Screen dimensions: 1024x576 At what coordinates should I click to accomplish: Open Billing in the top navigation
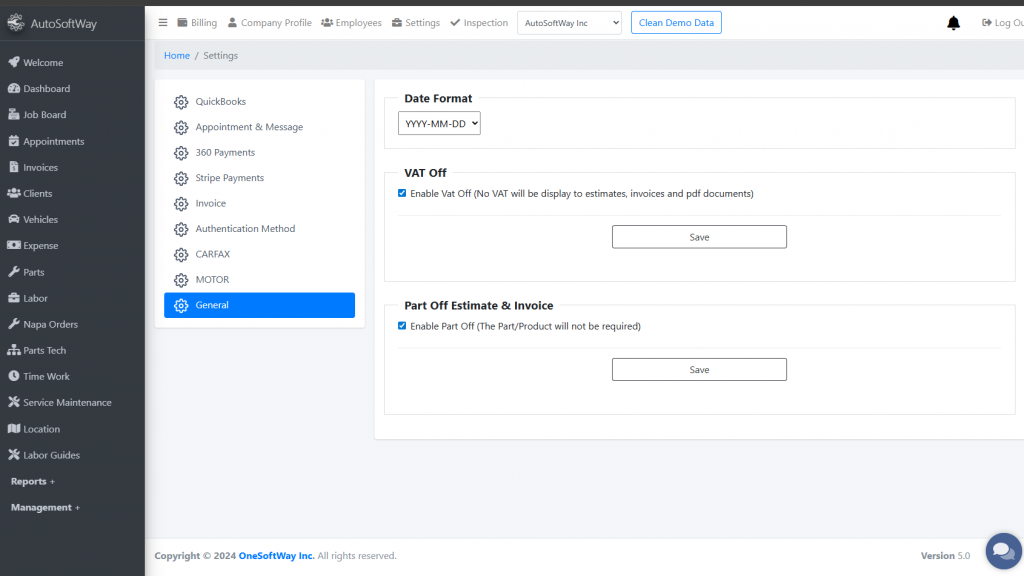[197, 23]
